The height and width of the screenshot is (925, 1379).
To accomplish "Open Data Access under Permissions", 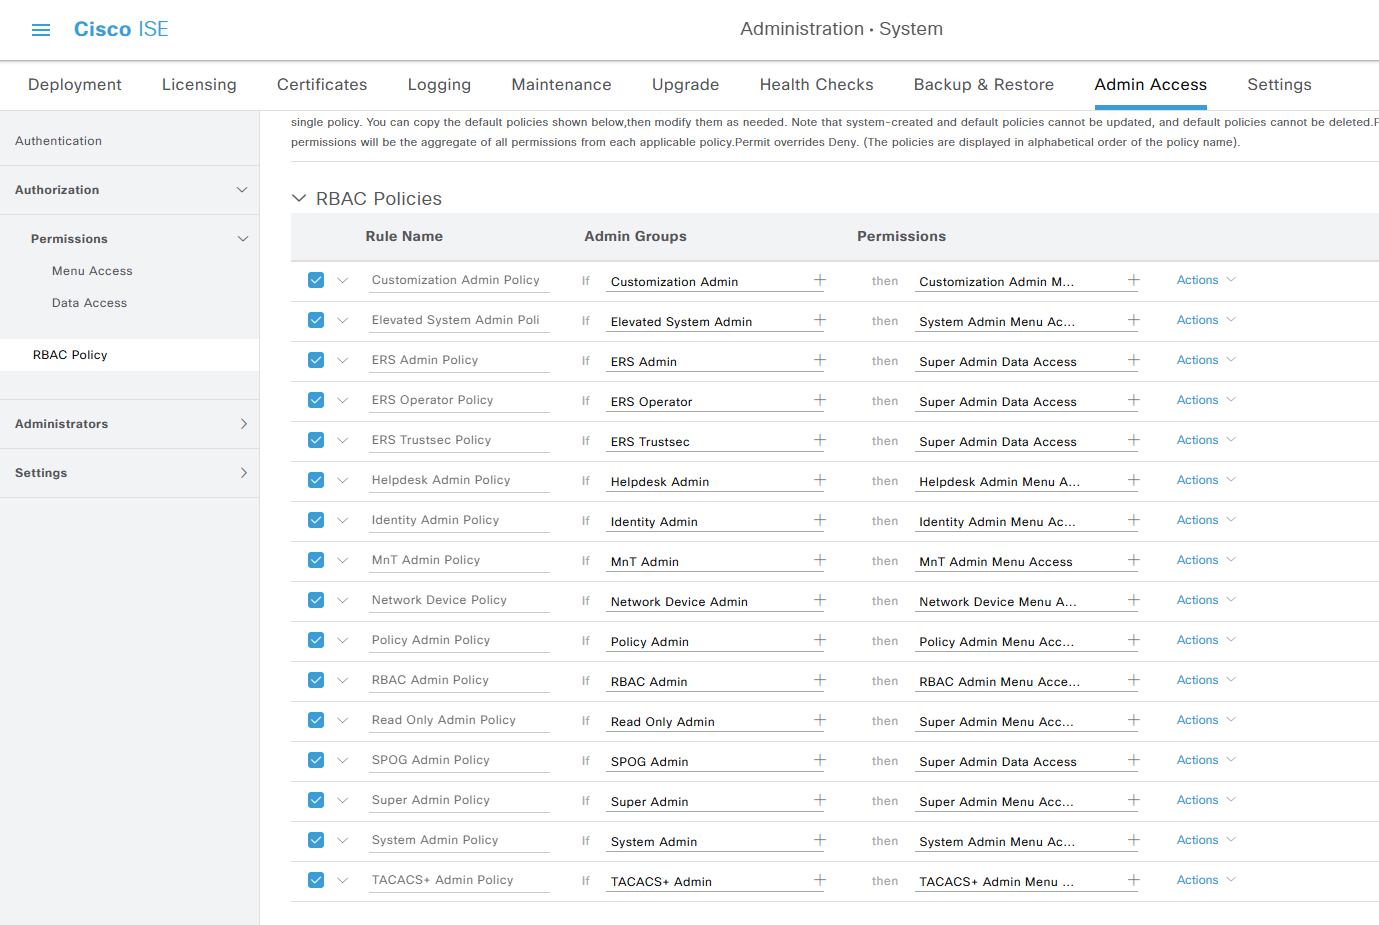I will click(89, 303).
